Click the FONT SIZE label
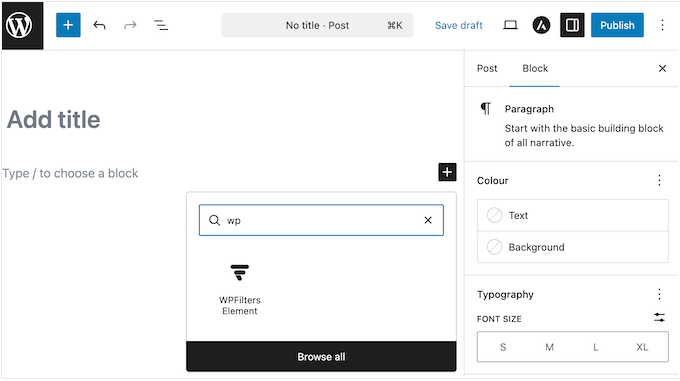This screenshot has height=381, width=680. point(499,319)
